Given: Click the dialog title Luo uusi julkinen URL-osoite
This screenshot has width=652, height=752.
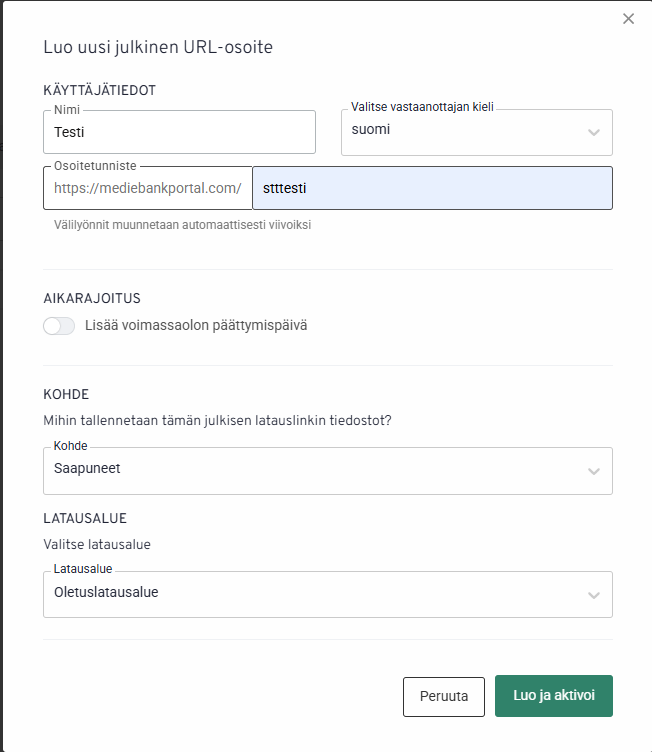Looking at the screenshot, I should (x=158, y=47).
